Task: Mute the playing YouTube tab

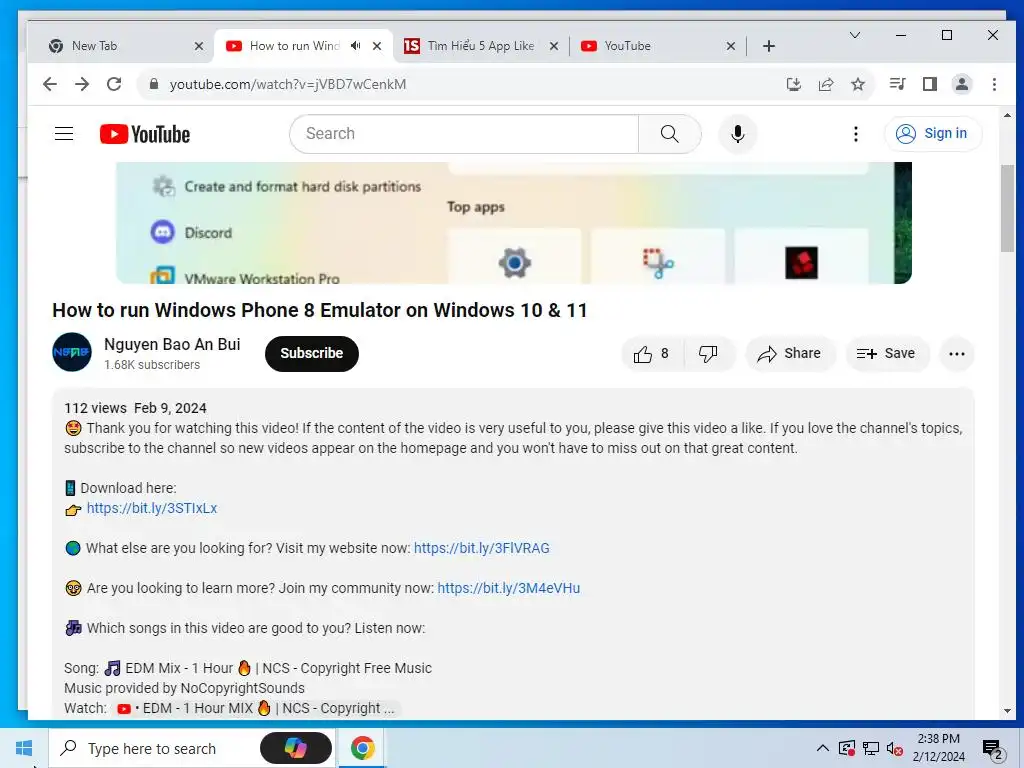Action: click(x=355, y=46)
